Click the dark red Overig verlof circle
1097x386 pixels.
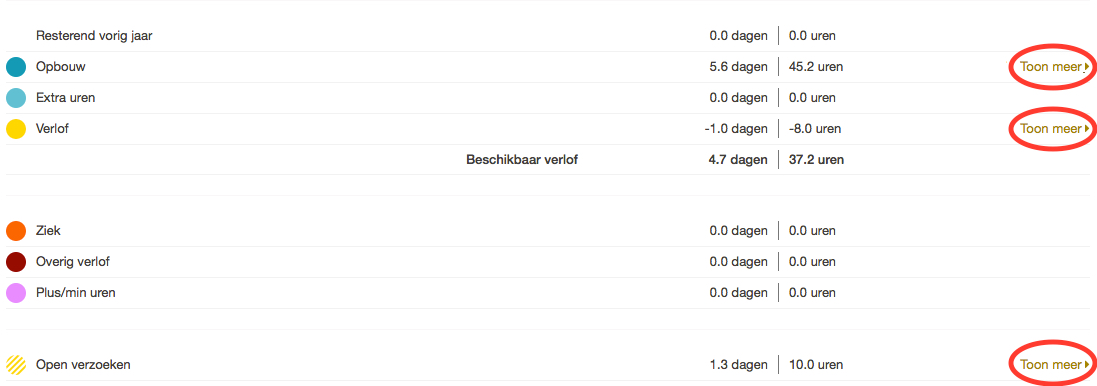16,262
